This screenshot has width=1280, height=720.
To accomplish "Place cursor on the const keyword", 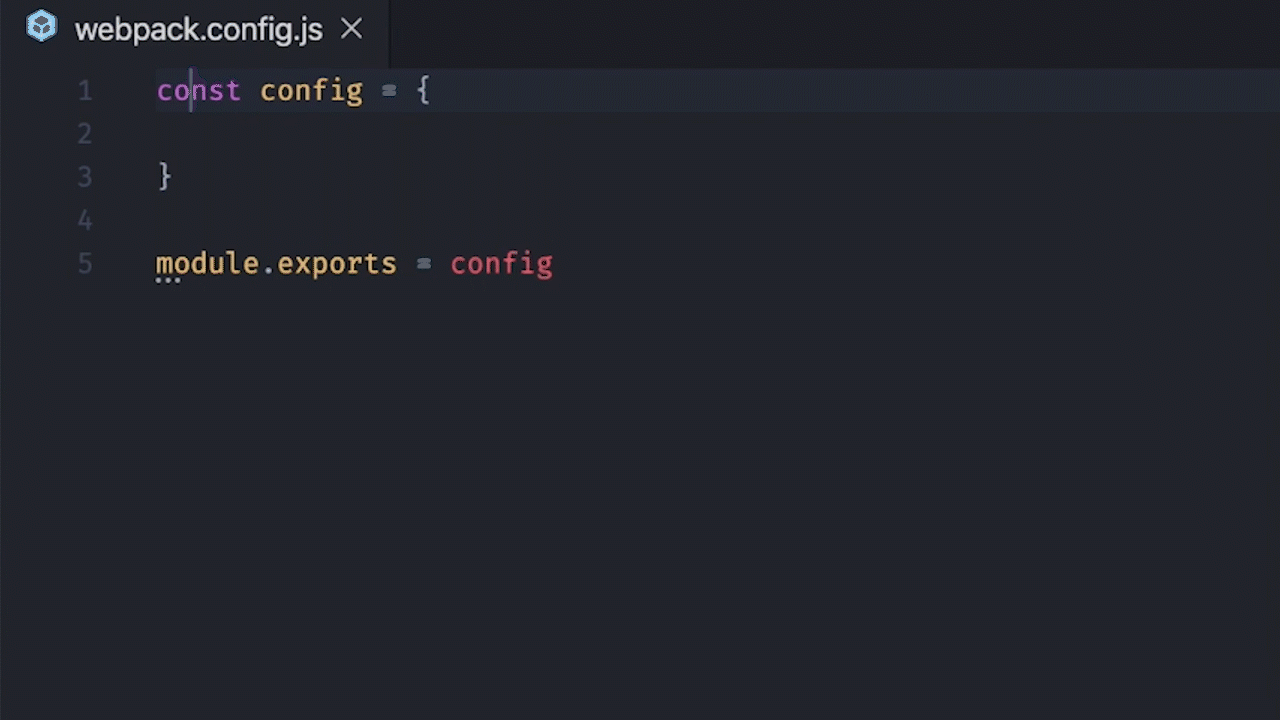I will coord(198,91).
